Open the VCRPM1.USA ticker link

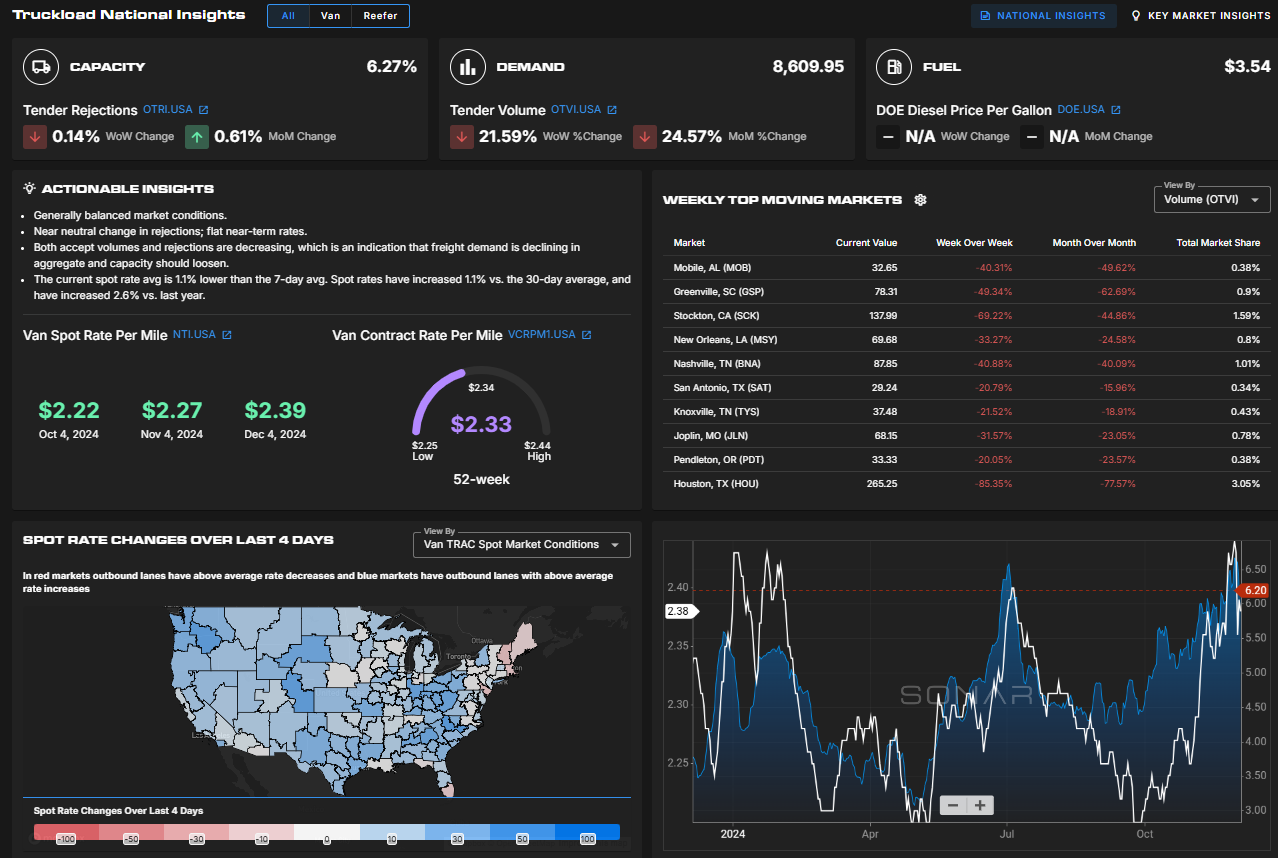pos(542,335)
